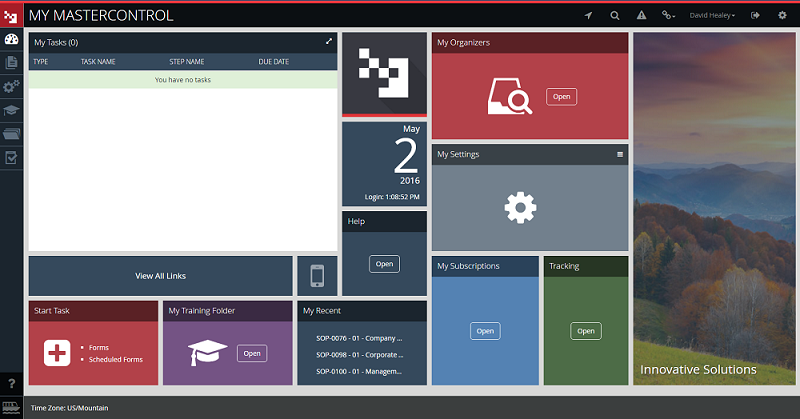Click the My Subscriptions tile header
The image size is (800, 419).
[x=485, y=266]
